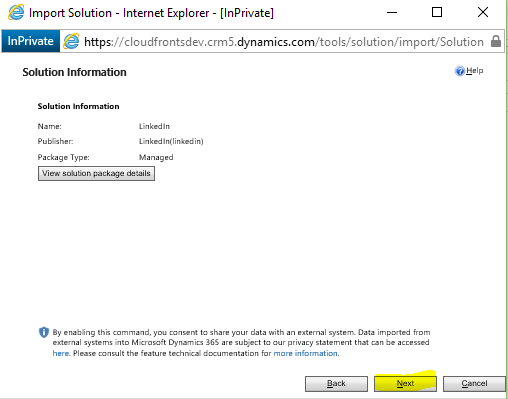Open the Help link
Viewport: 508px width, 399px height.
(475, 71)
